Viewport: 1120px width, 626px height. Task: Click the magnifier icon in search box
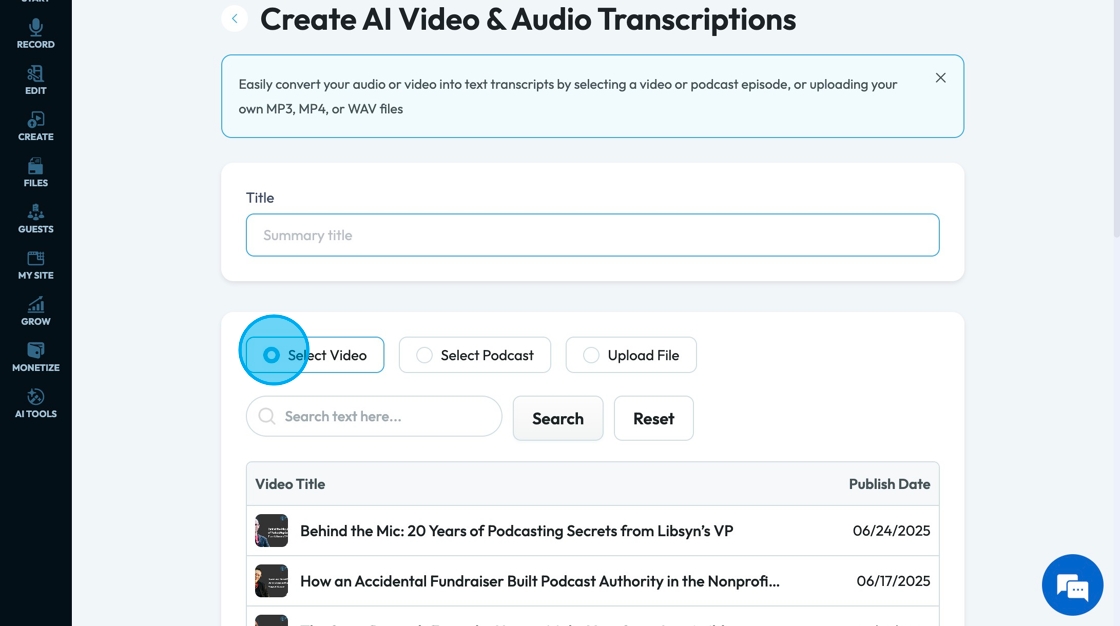(x=267, y=417)
